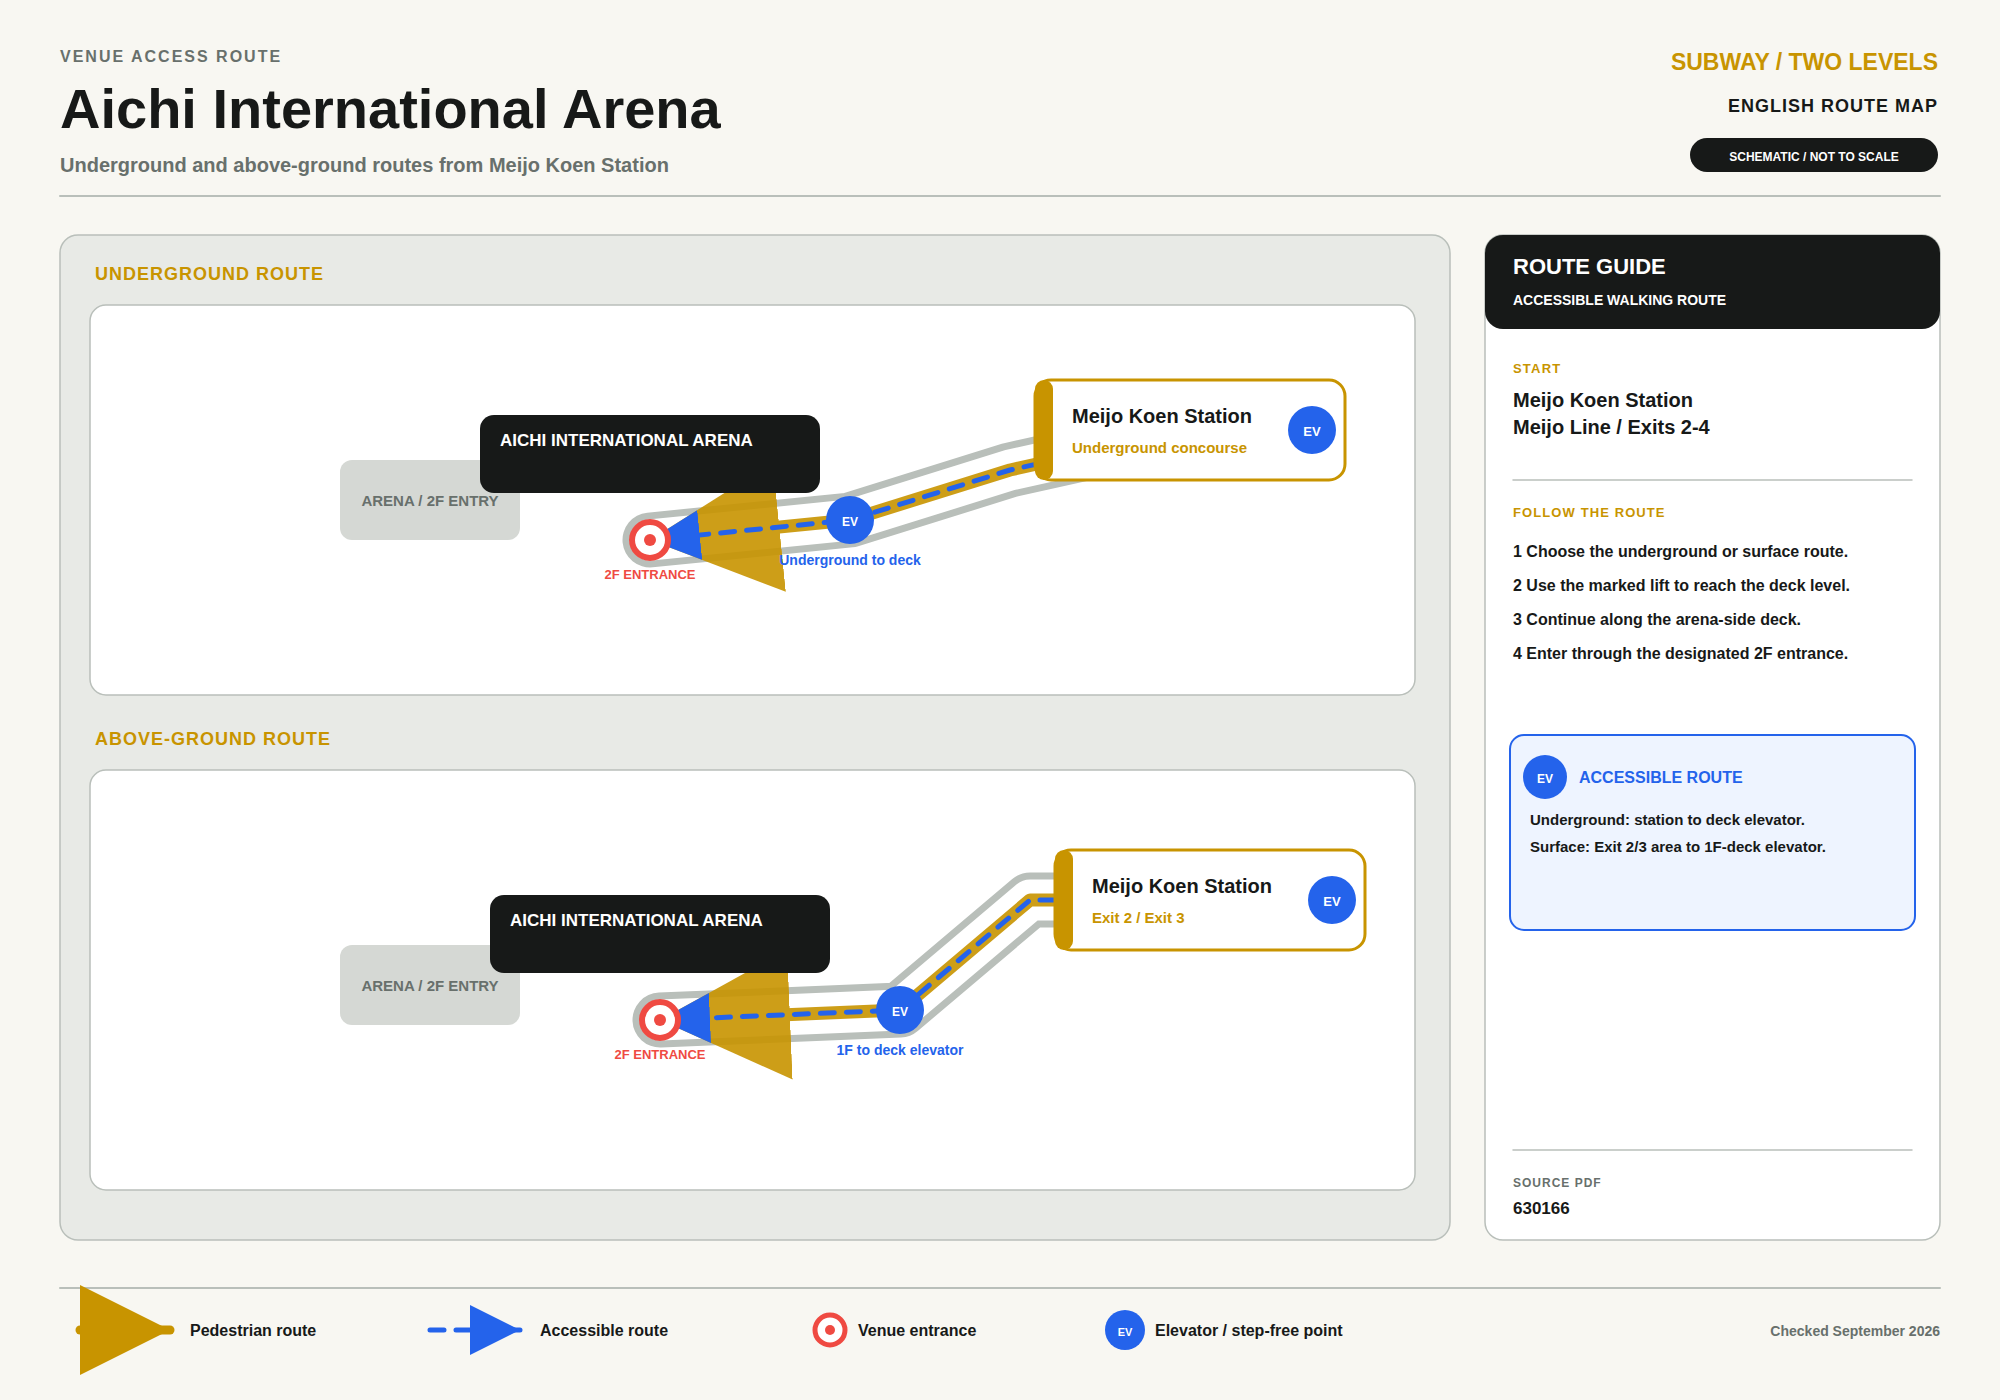Click the venue entrance target in the above-ground route map
The width and height of the screenshot is (2000, 1400).
click(660, 1020)
